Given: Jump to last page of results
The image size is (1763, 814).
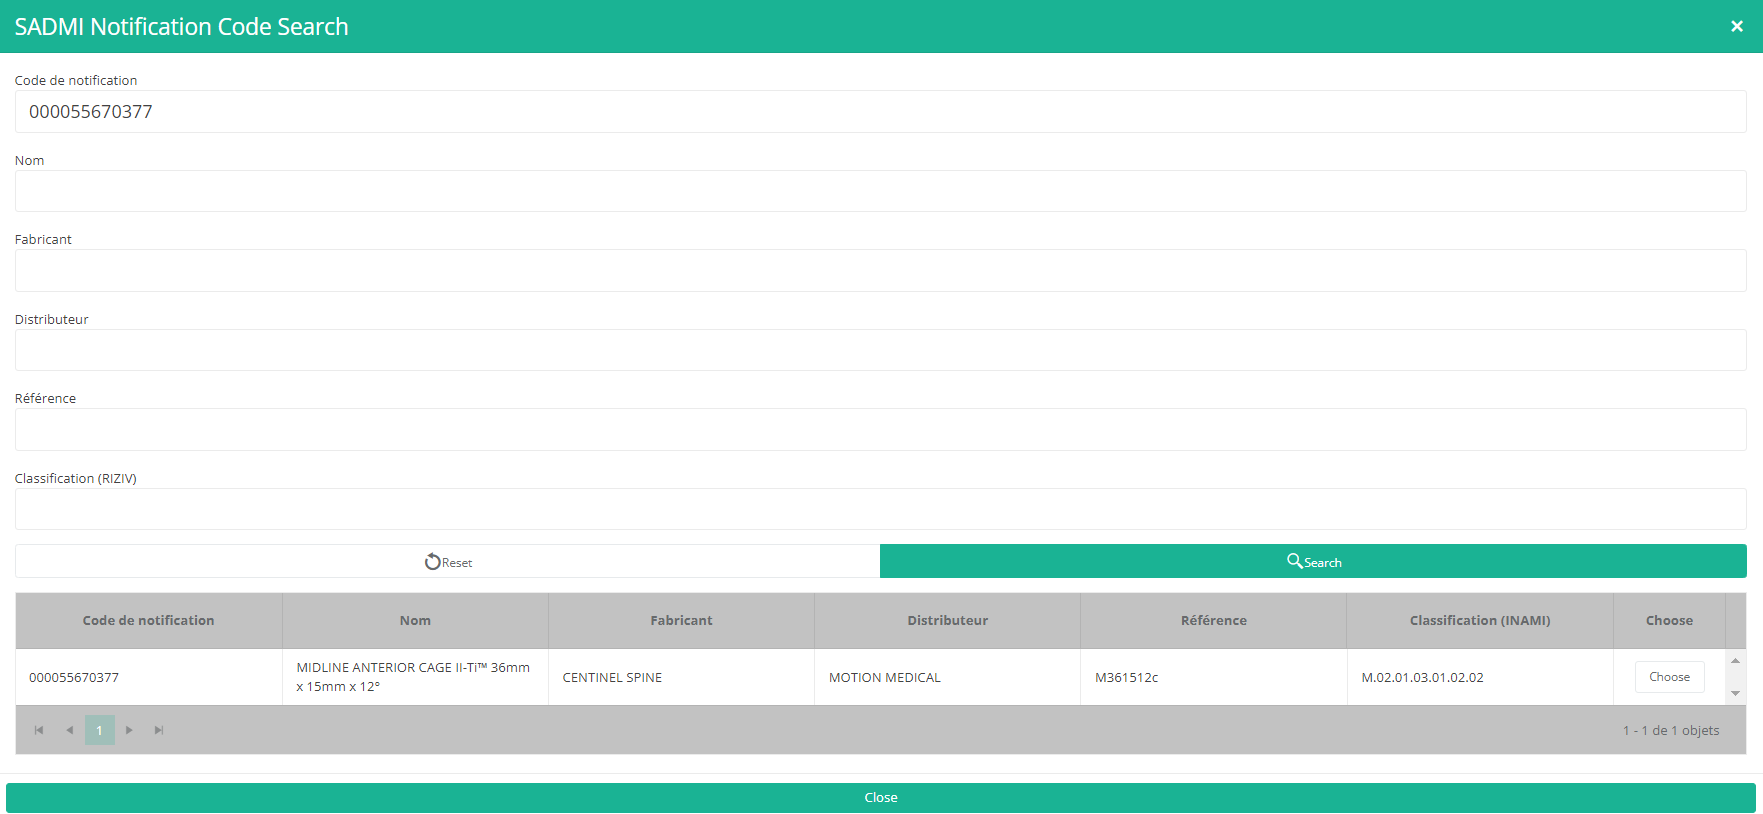Looking at the screenshot, I should (159, 730).
